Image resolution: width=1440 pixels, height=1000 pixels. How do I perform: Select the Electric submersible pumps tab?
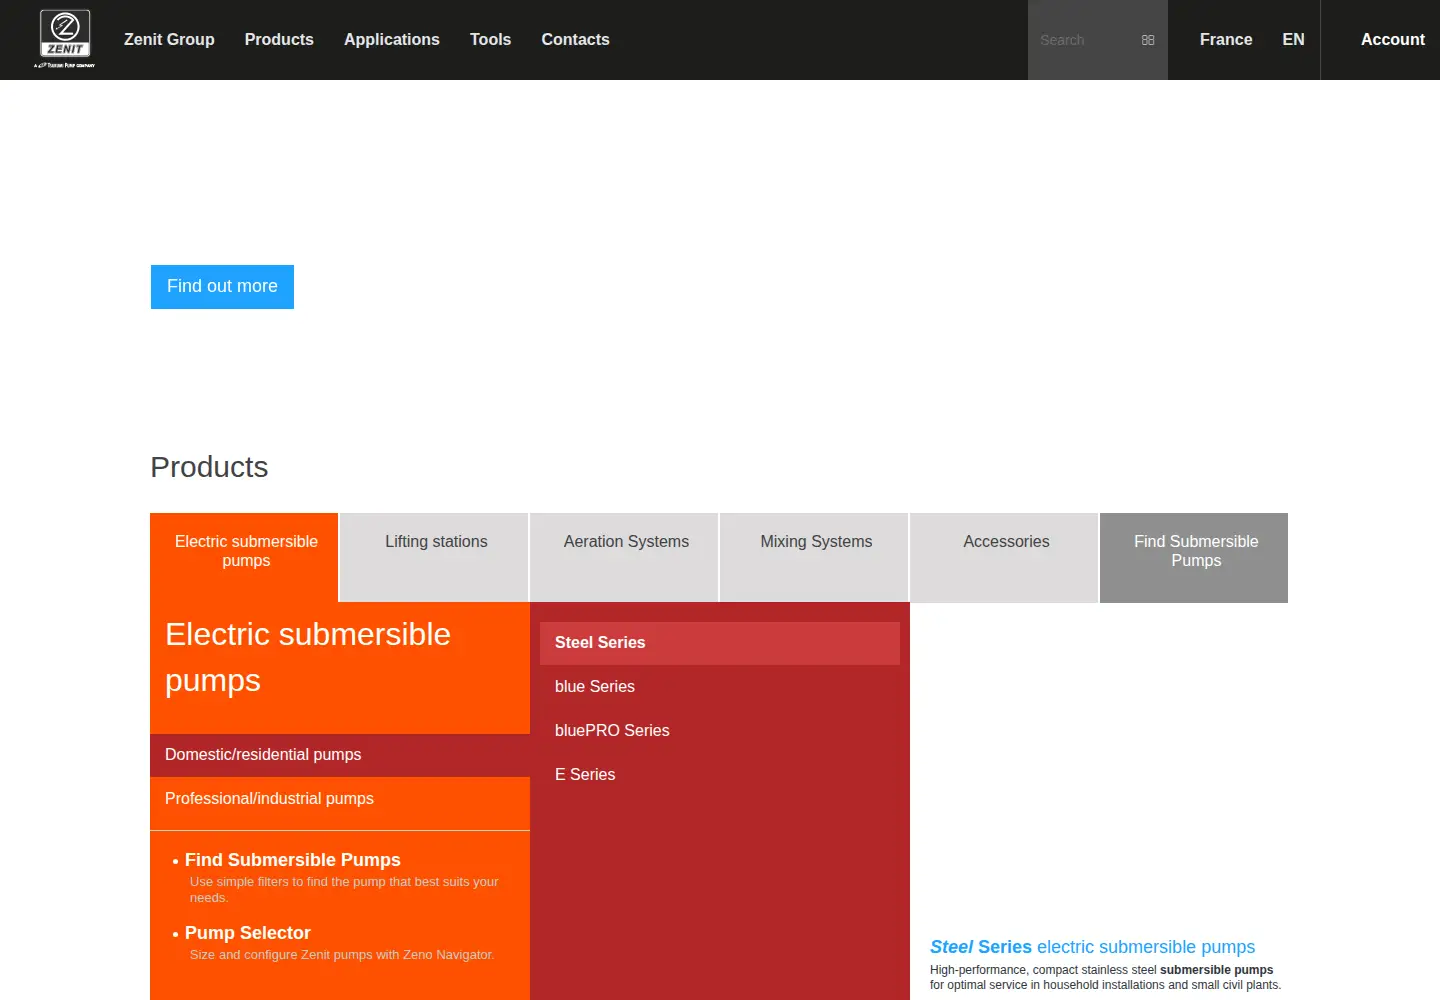point(245,558)
